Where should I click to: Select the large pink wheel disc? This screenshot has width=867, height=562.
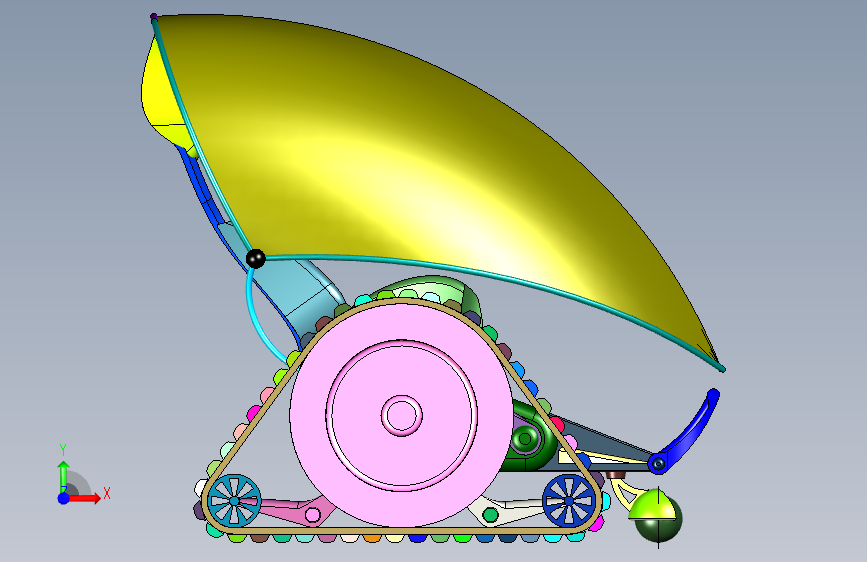point(401,415)
